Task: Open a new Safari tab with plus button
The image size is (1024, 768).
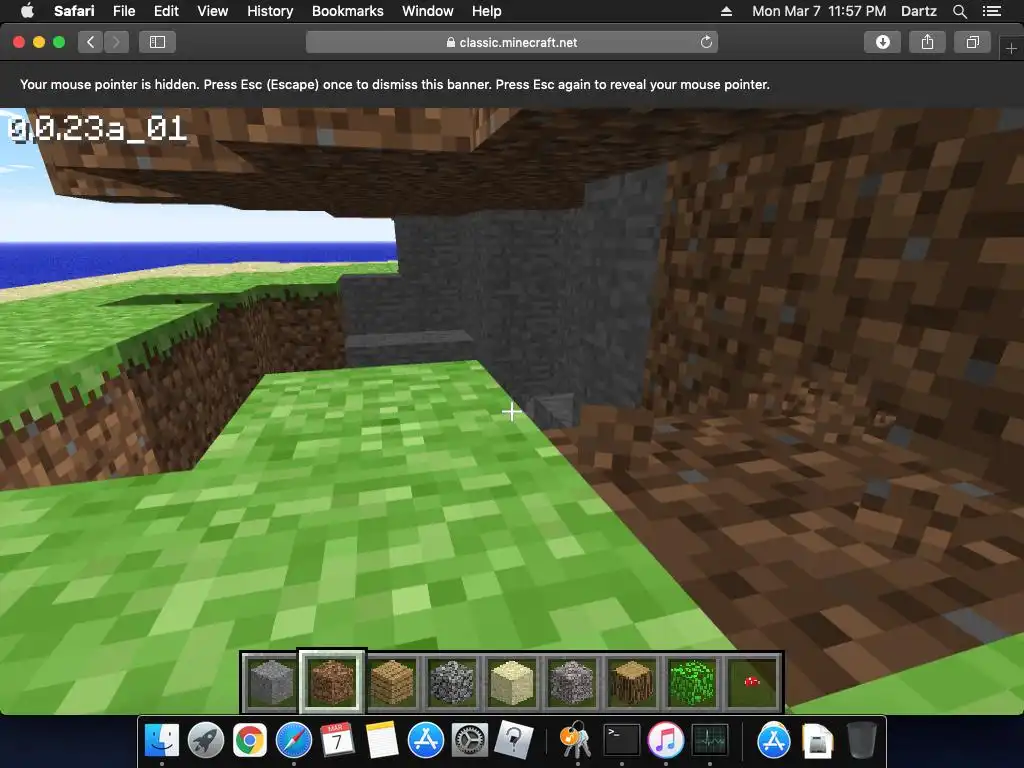Action: (x=1011, y=48)
